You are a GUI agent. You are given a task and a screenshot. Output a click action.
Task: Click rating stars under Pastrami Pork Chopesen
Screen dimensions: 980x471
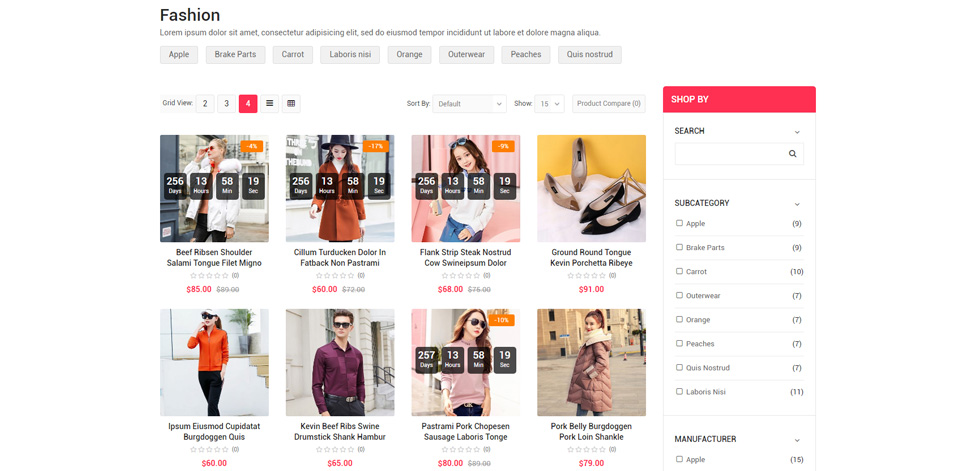[x=461, y=449]
